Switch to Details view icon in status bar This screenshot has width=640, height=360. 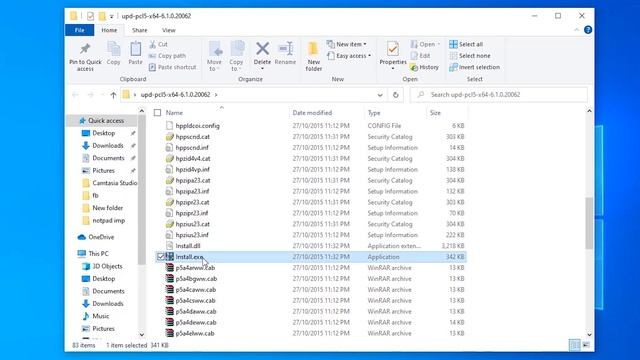(574, 345)
